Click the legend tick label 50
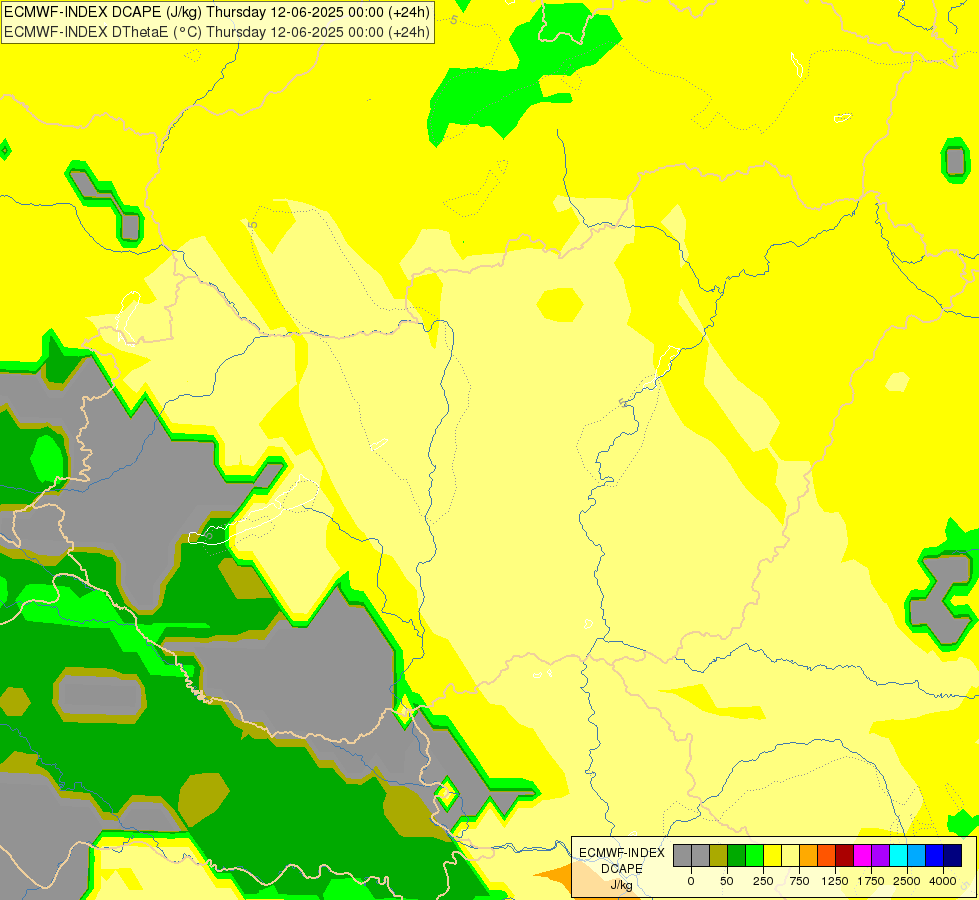 [x=727, y=881]
